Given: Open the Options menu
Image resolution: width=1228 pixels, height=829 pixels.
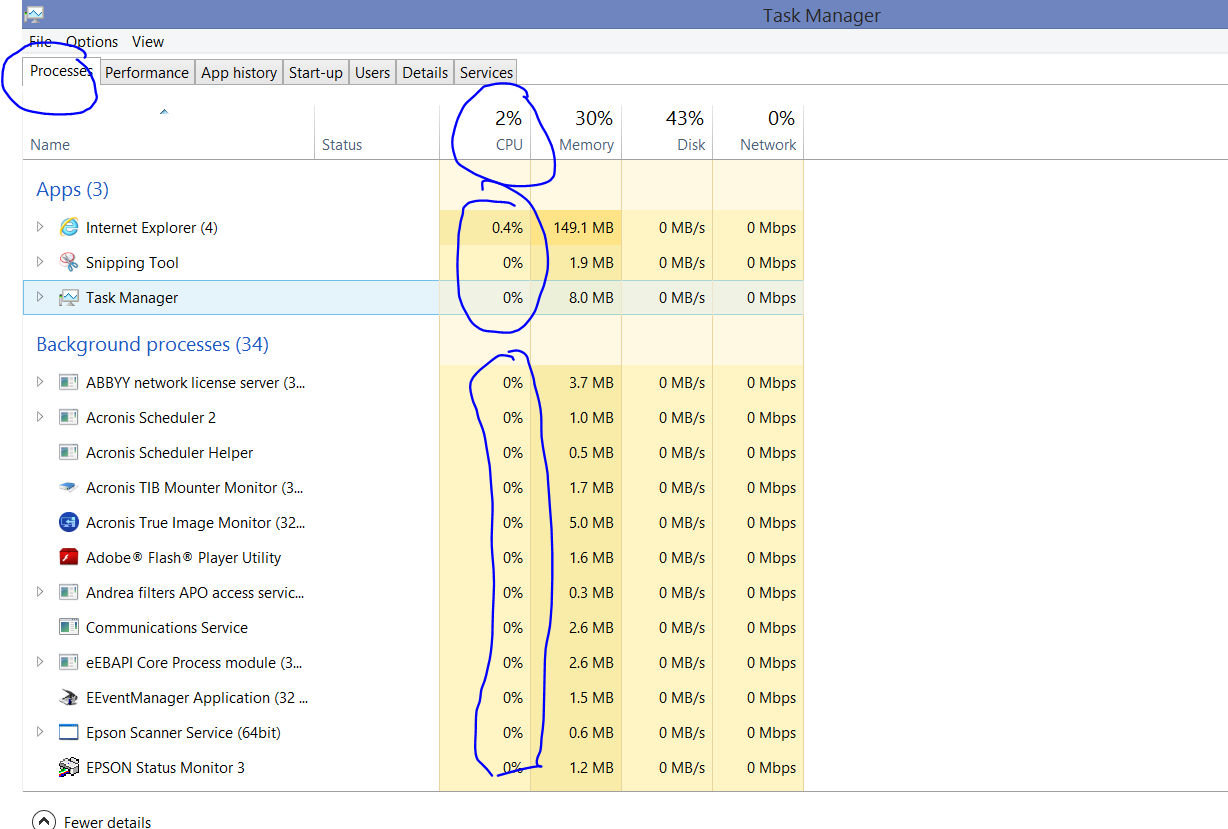Looking at the screenshot, I should pyautogui.click(x=92, y=42).
